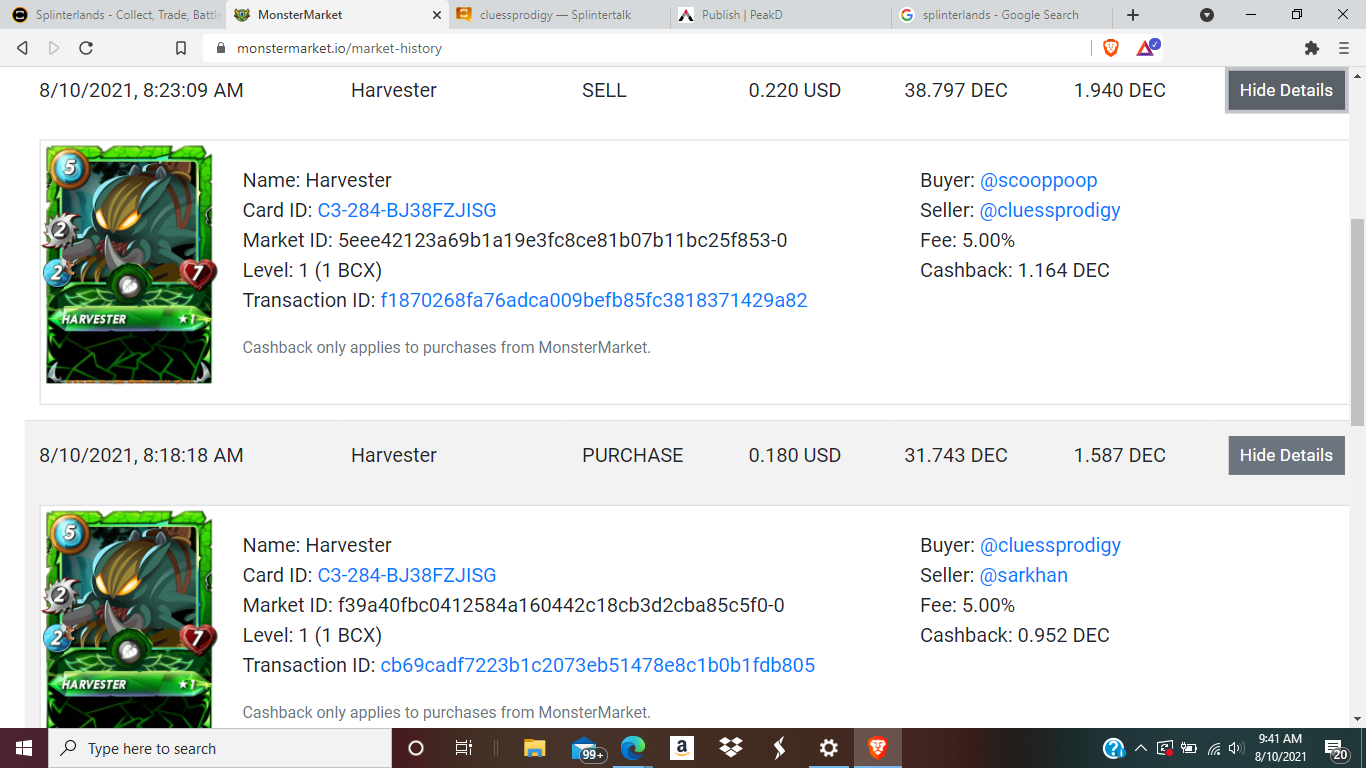Screen dimensions: 1366x768
Task: Open transaction ID f1870268fa76 link
Action: click(594, 300)
